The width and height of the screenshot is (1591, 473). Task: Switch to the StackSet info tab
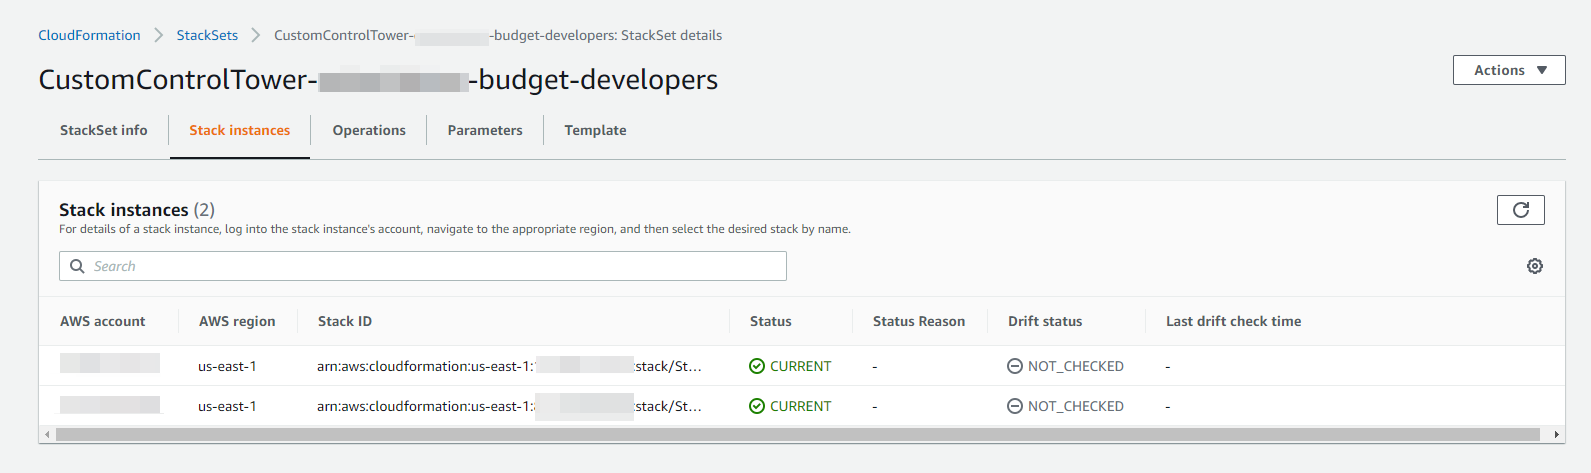coord(104,130)
